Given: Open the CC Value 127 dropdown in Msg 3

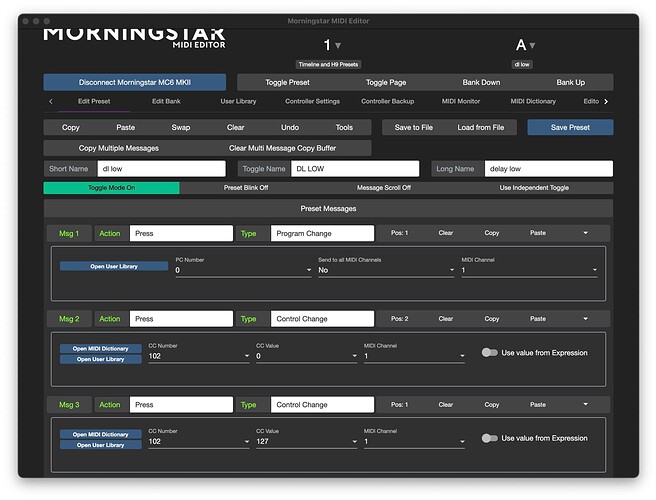Looking at the screenshot, I should [x=307, y=441].
